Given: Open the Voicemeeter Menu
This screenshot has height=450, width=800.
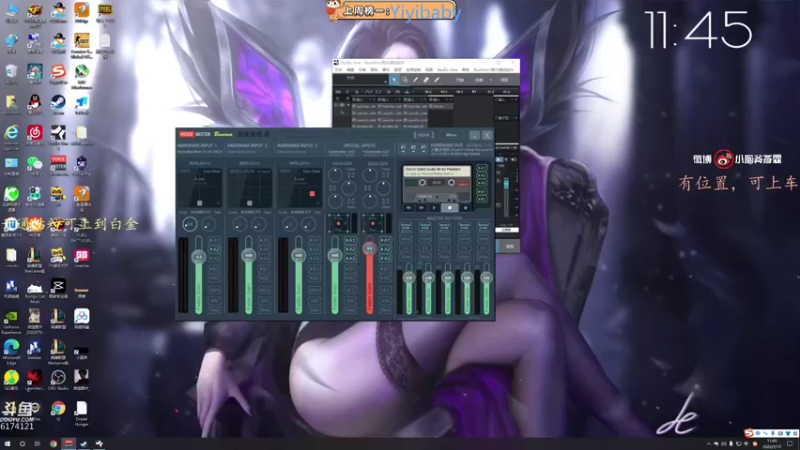Looking at the screenshot, I should [x=451, y=135].
